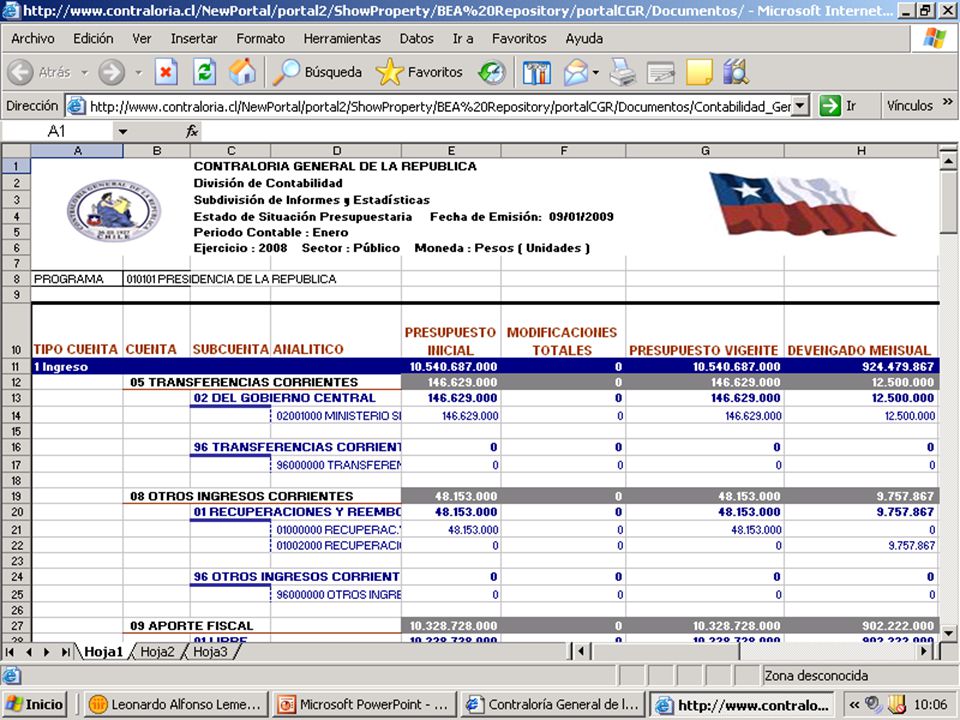The height and width of the screenshot is (720, 960).
Task: Open the Formato menu
Action: (260, 39)
